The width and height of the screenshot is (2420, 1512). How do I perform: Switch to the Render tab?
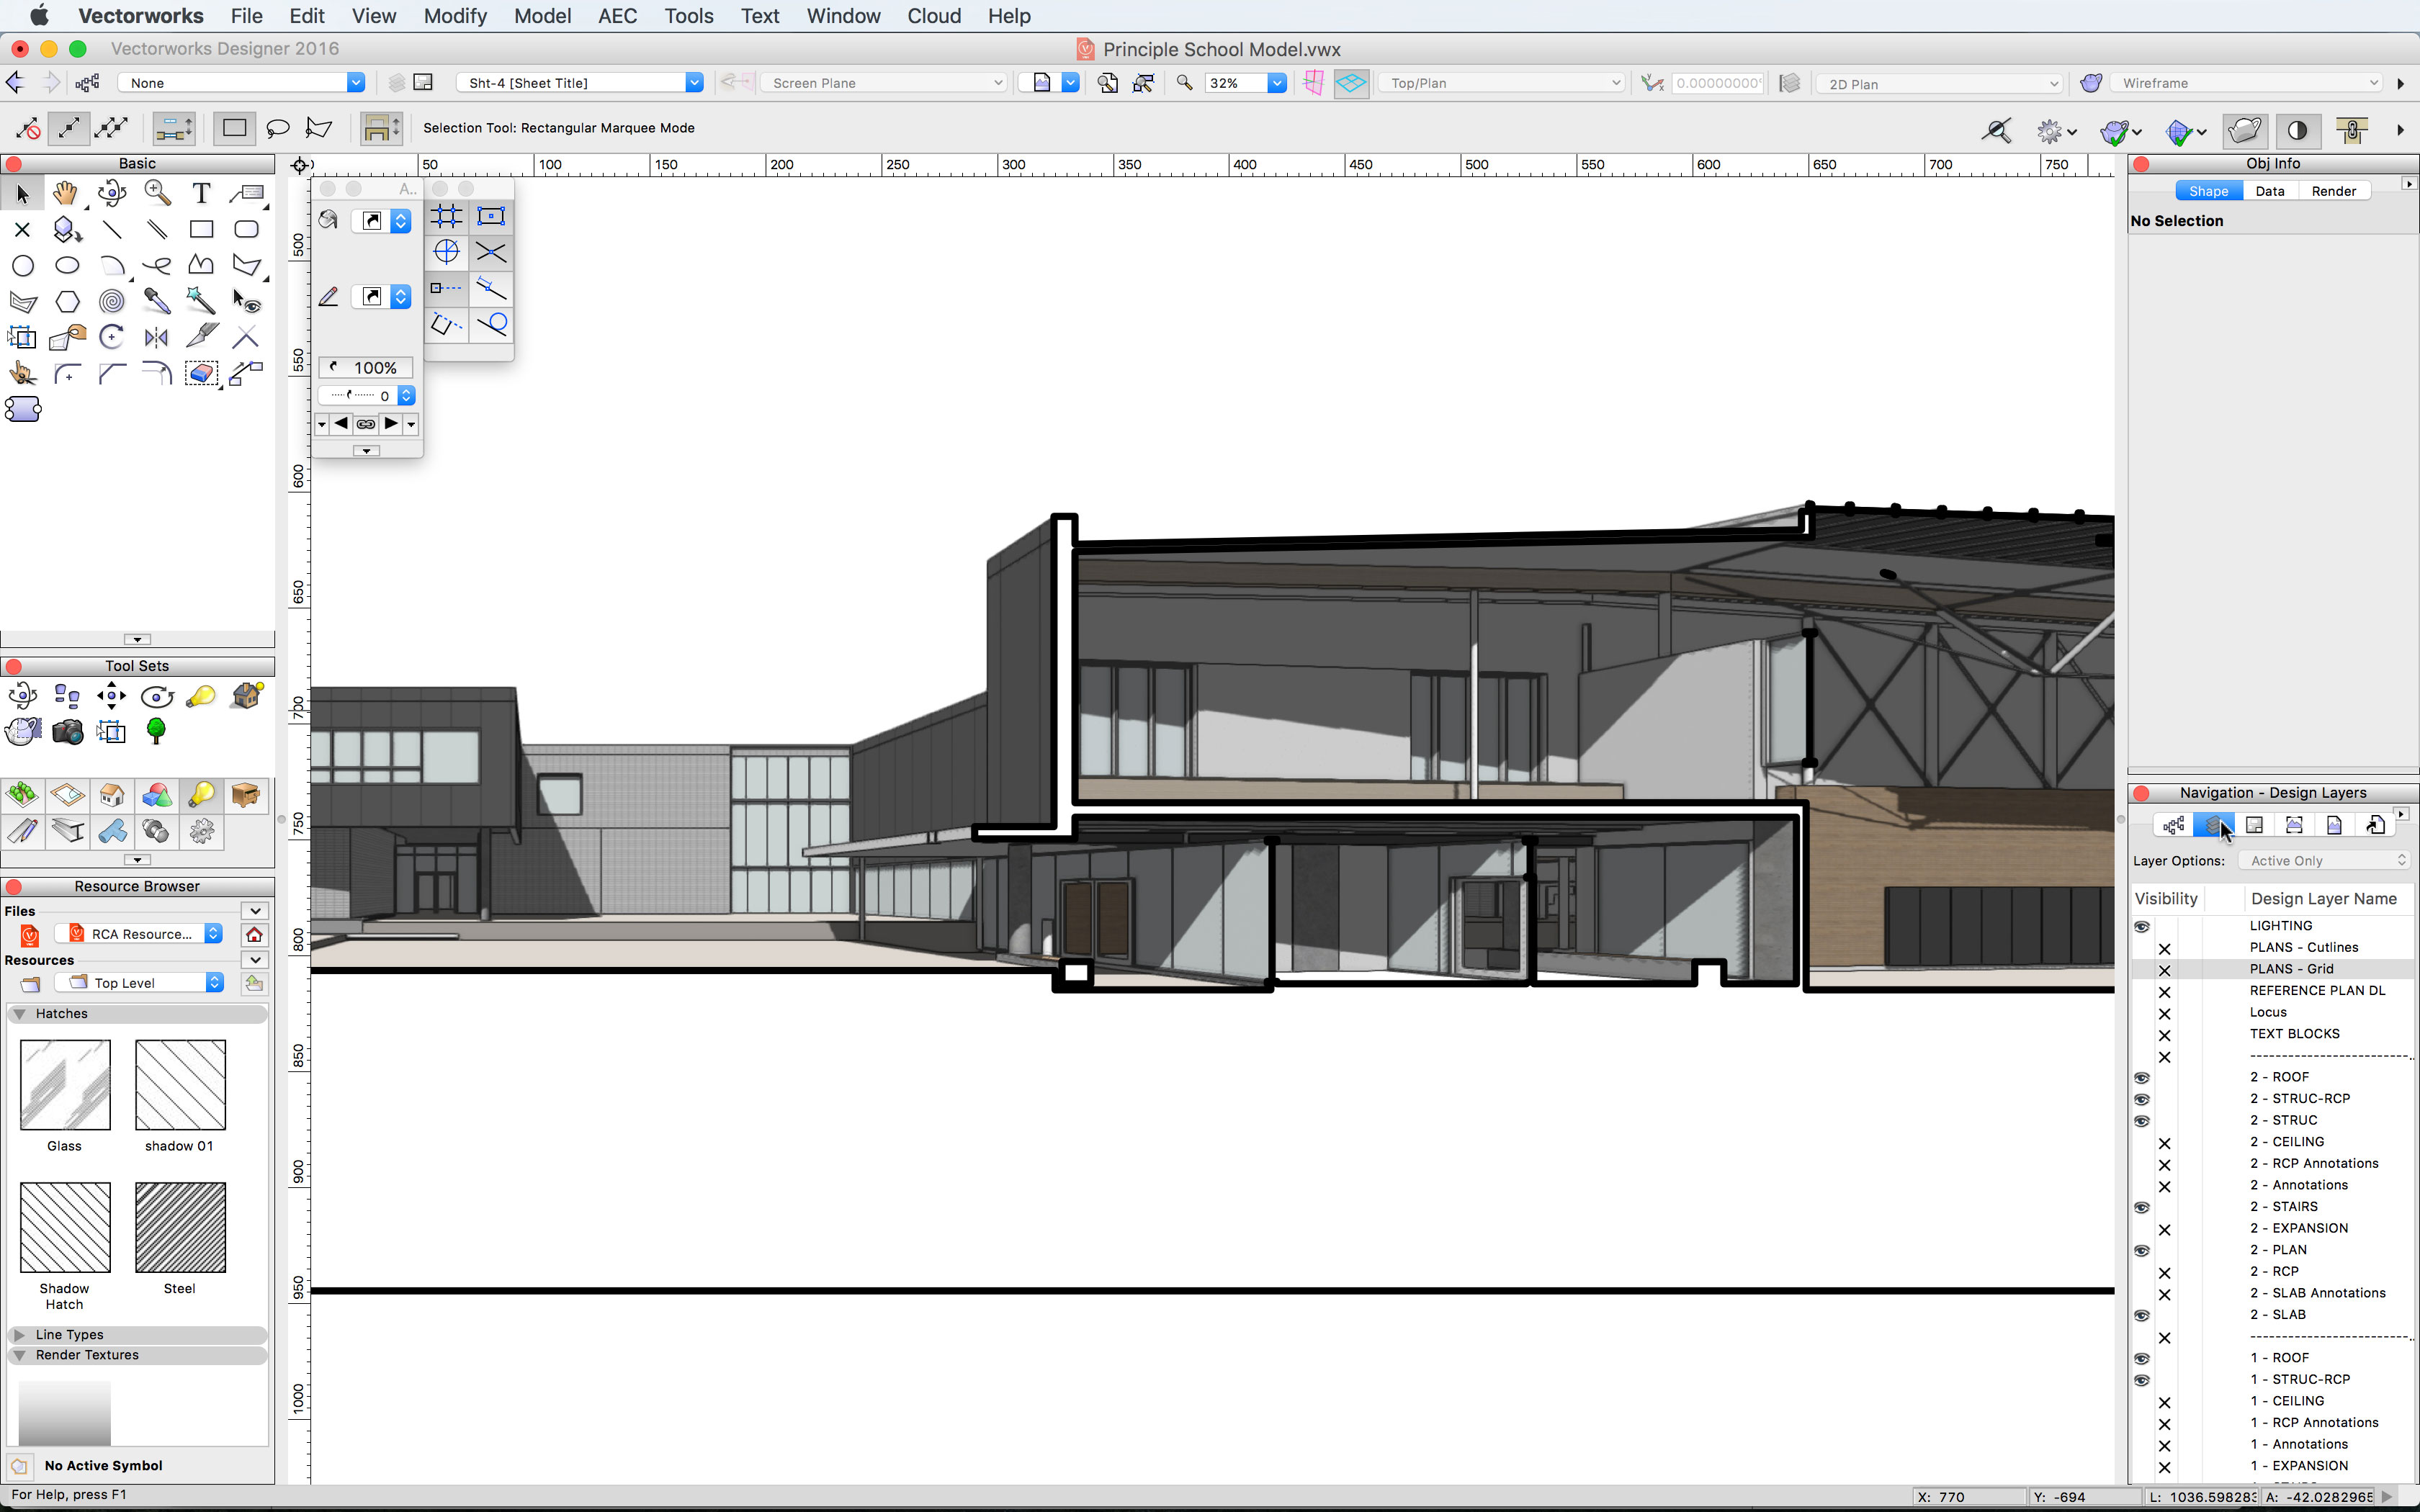point(2333,191)
